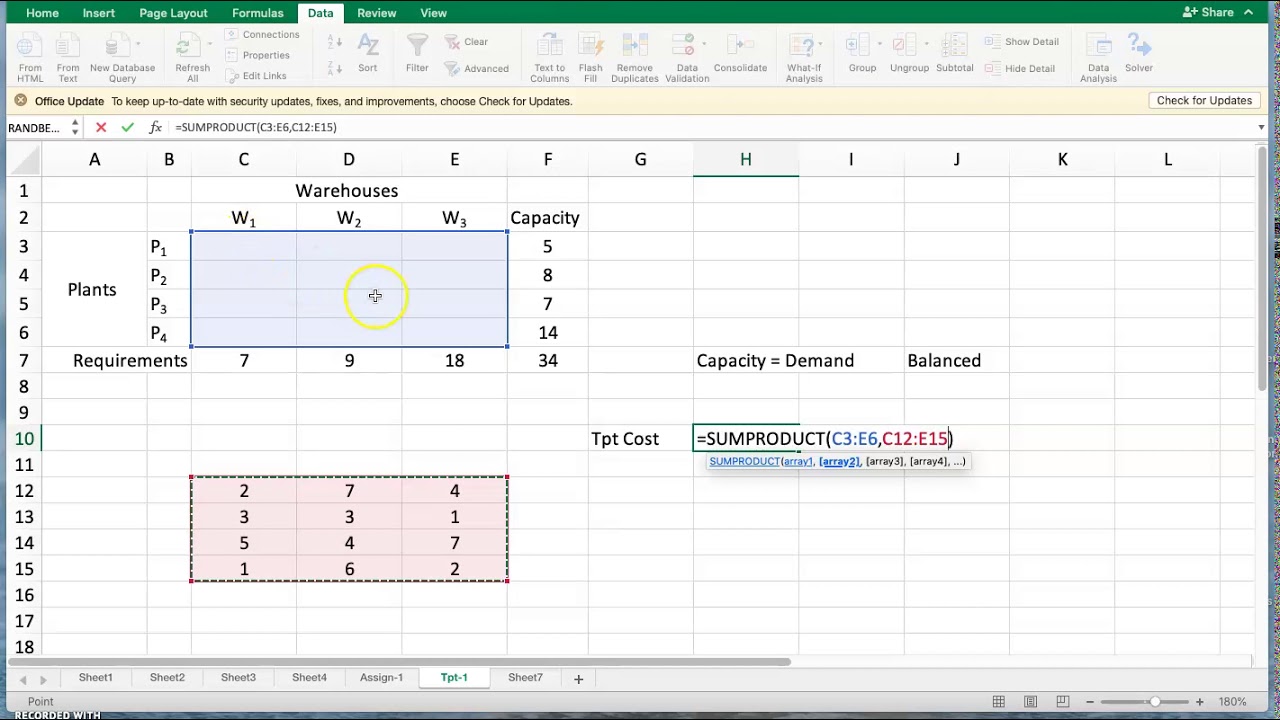
Task: Click the Consolidate icon
Action: point(740,47)
